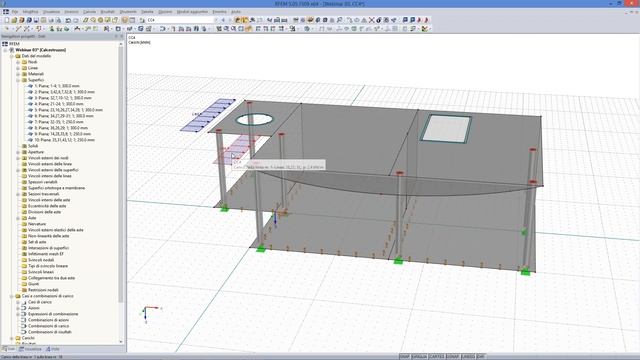This screenshot has width=640, height=360.
Task: Open the CC4 load case dropdown
Action: coord(216,20)
